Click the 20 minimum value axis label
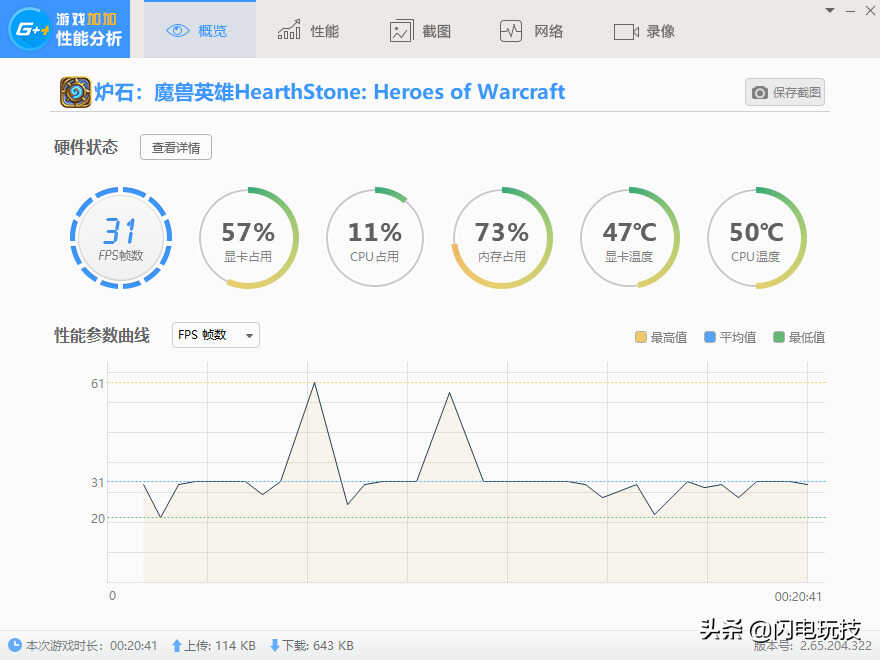Screen dimensions: 880x660 point(98,519)
